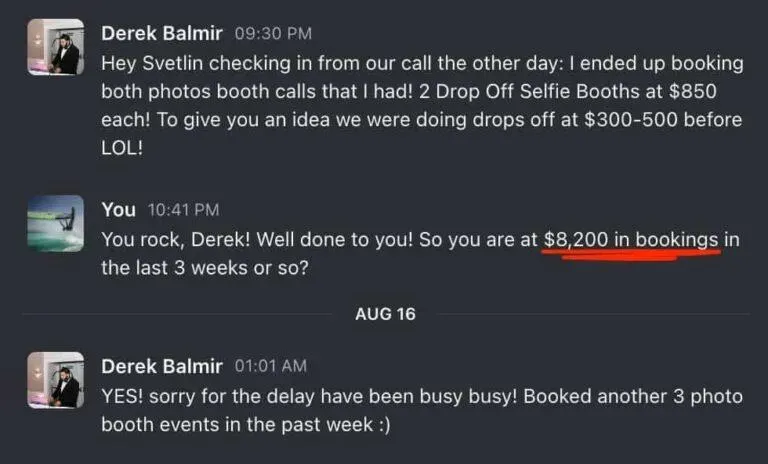Image resolution: width=768 pixels, height=464 pixels.
Task: Open Derek Balmir's avatar on first message
Action: [56, 47]
